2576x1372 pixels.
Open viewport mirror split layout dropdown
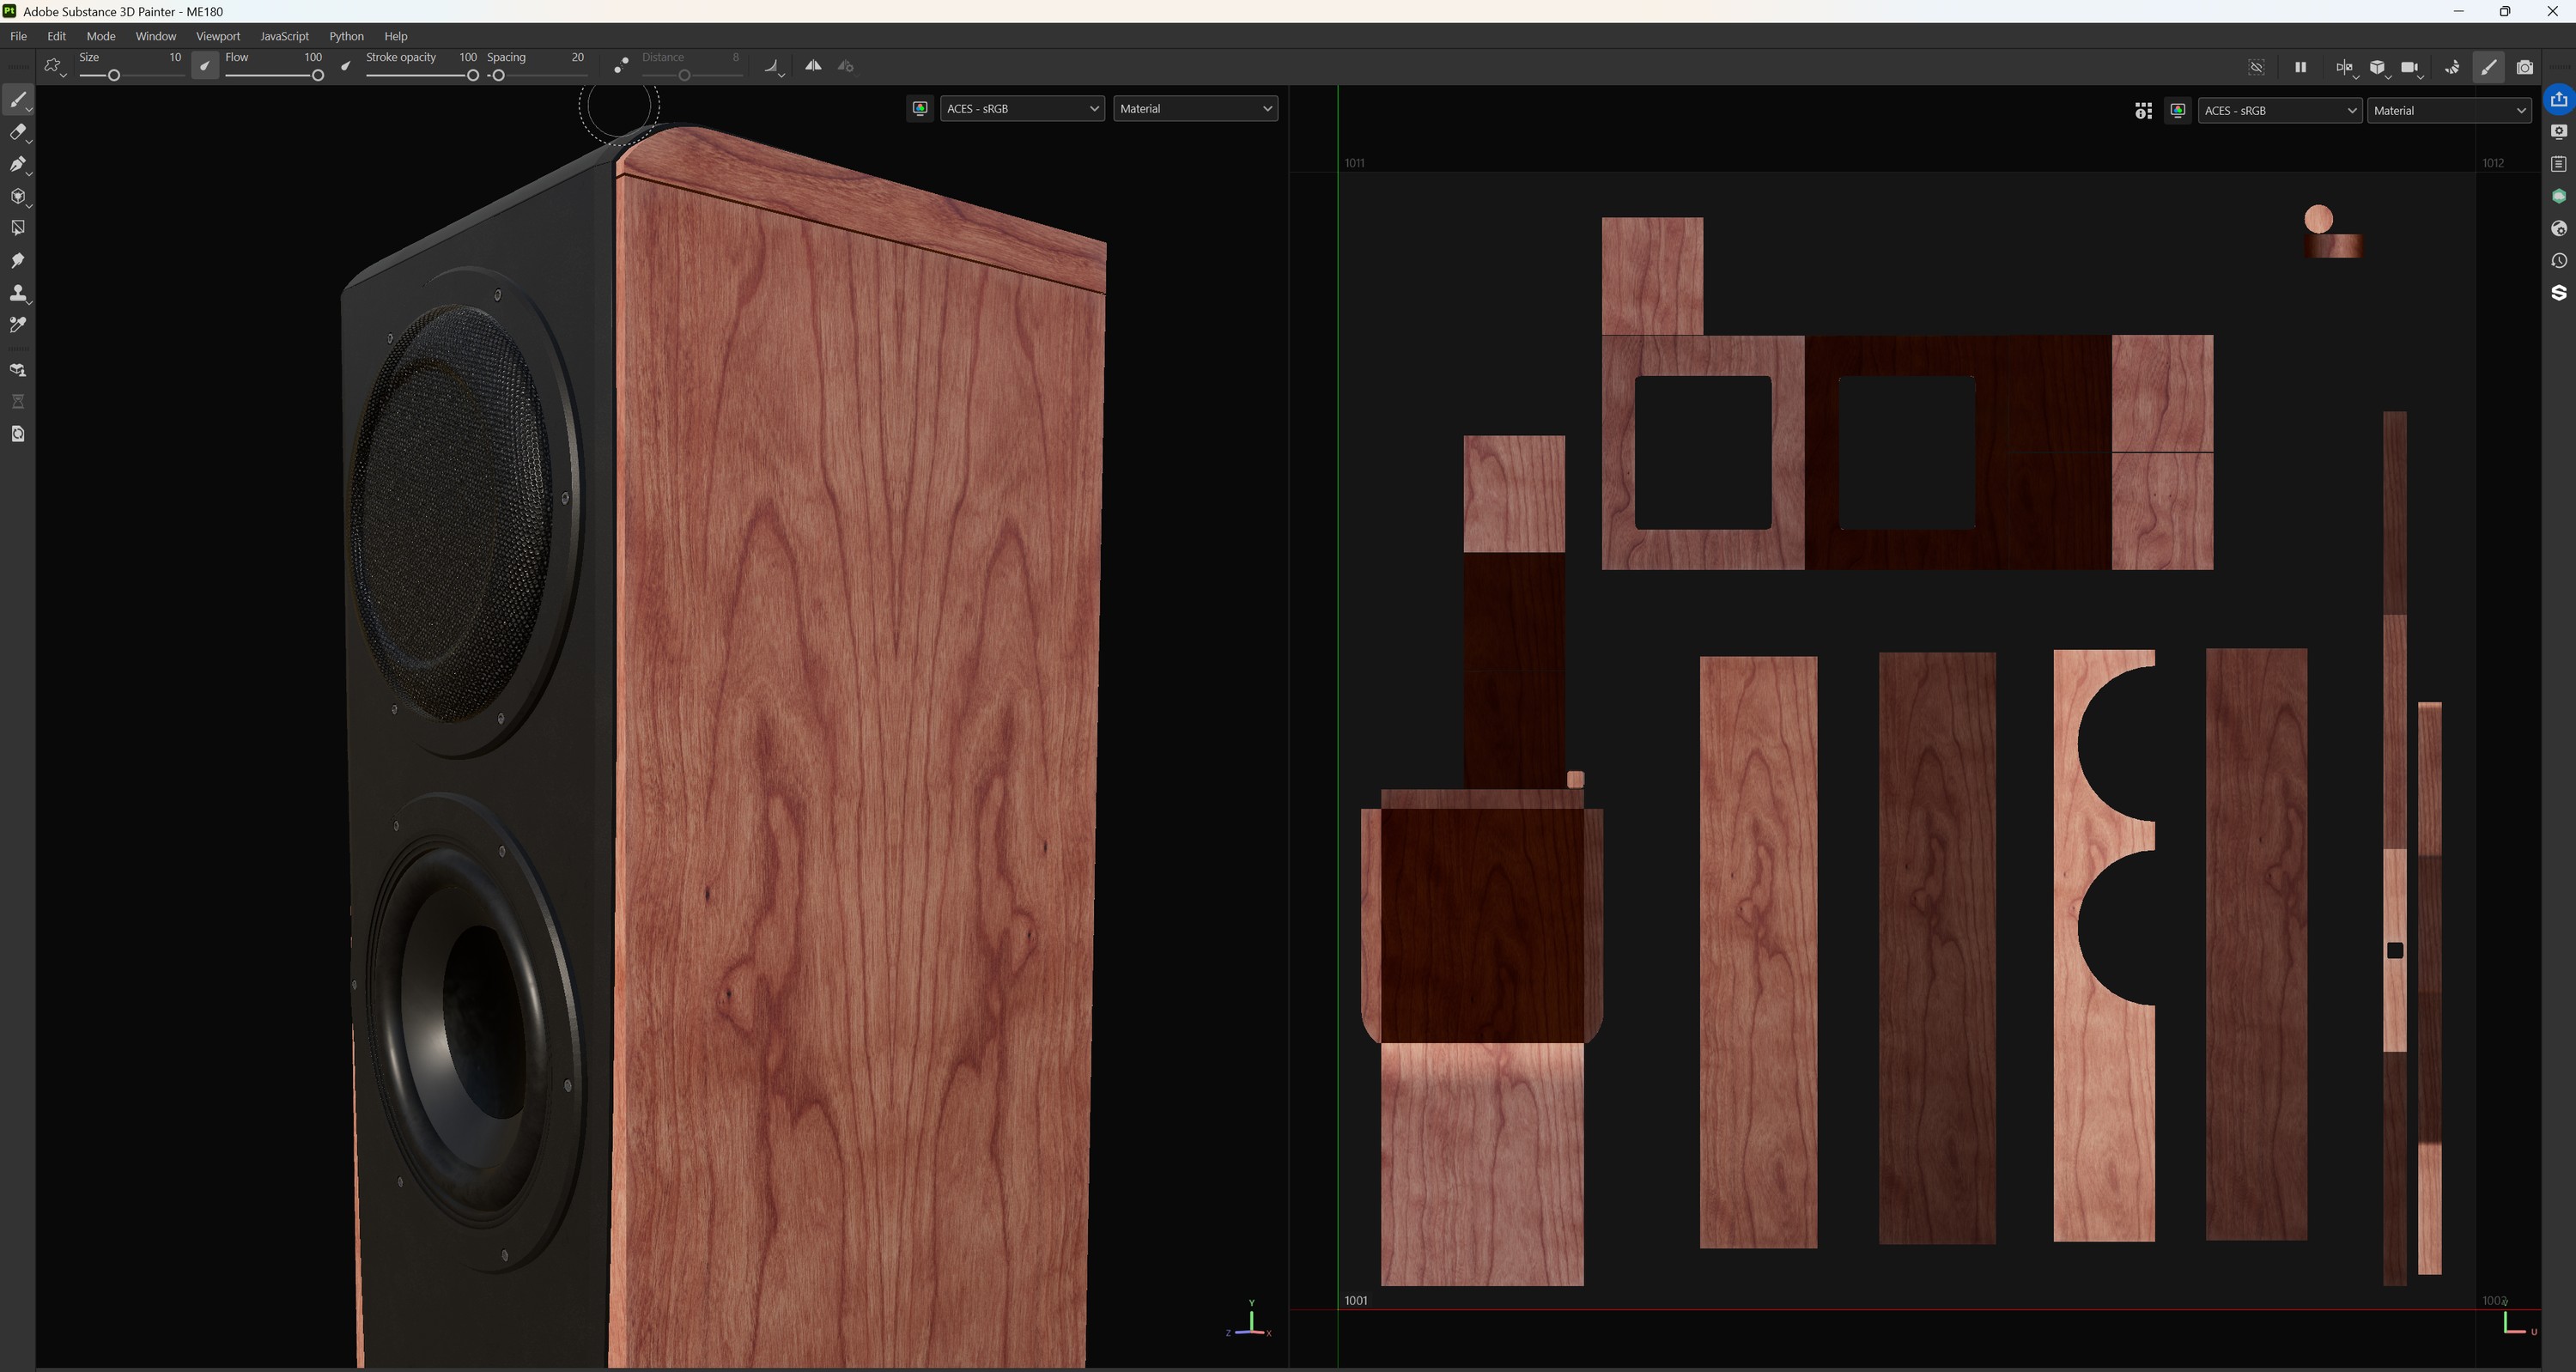click(x=2345, y=67)
